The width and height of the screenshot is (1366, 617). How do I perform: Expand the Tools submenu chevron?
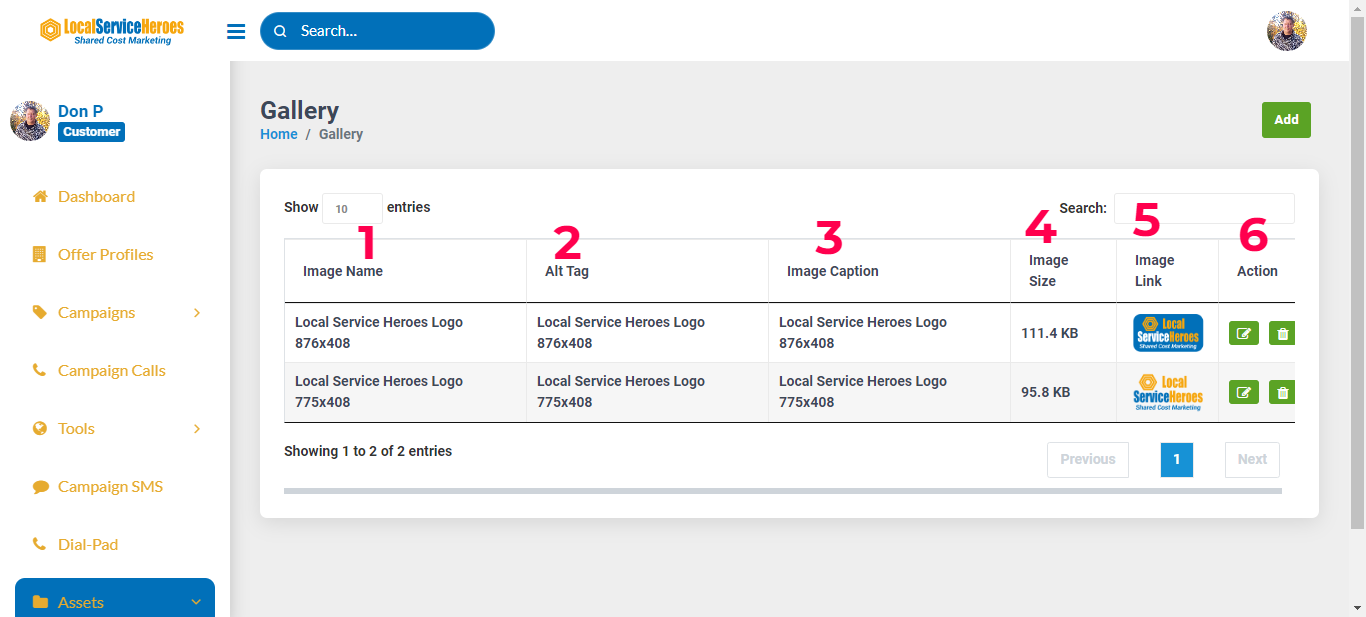point(197,429)
